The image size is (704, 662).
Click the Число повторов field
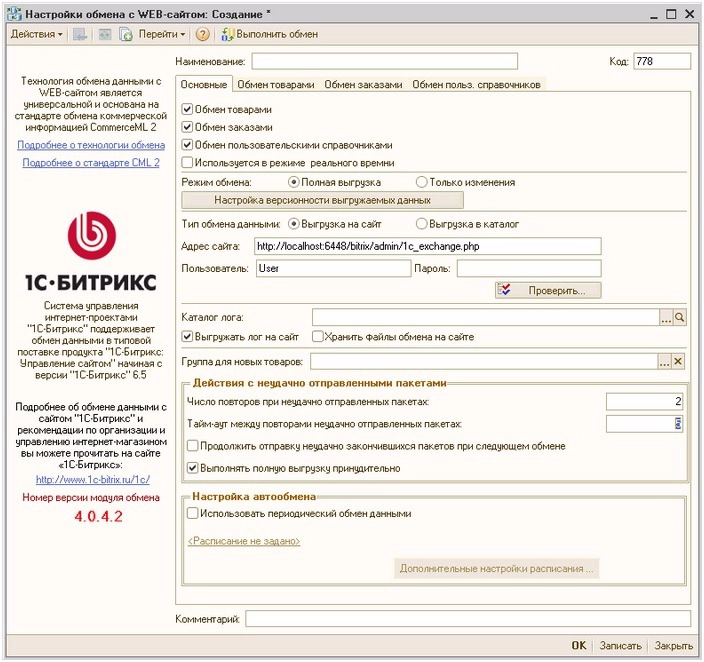[645, 402]
